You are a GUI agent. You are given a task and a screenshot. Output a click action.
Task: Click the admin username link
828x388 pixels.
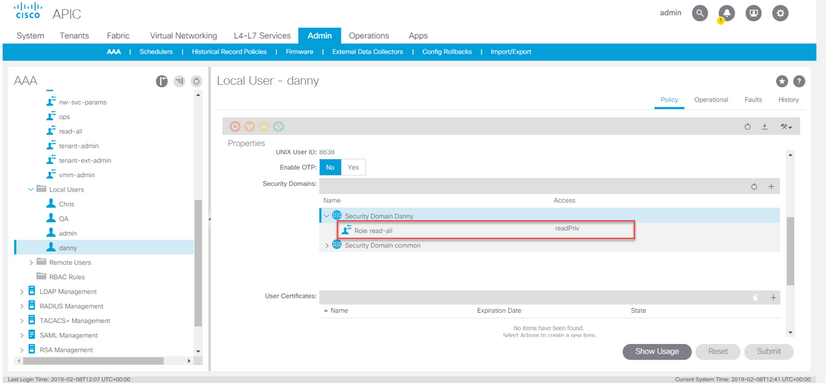pos(671,13)
